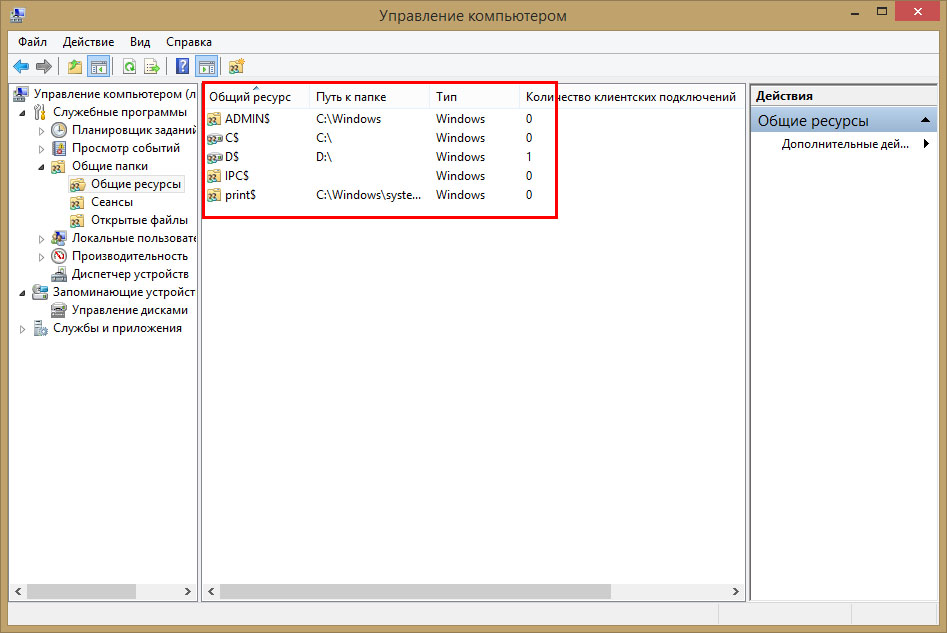
Task: Collapse the Общие ресурсы actions section
Action: 925,120
